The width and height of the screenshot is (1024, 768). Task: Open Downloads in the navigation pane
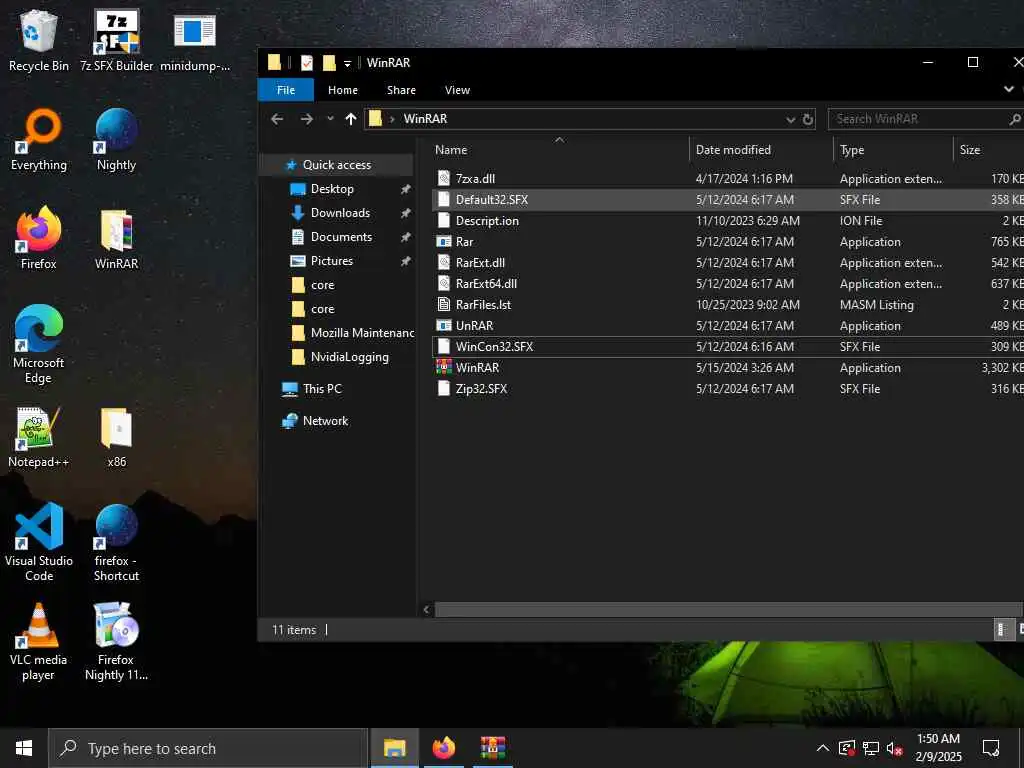pos(340,213)
